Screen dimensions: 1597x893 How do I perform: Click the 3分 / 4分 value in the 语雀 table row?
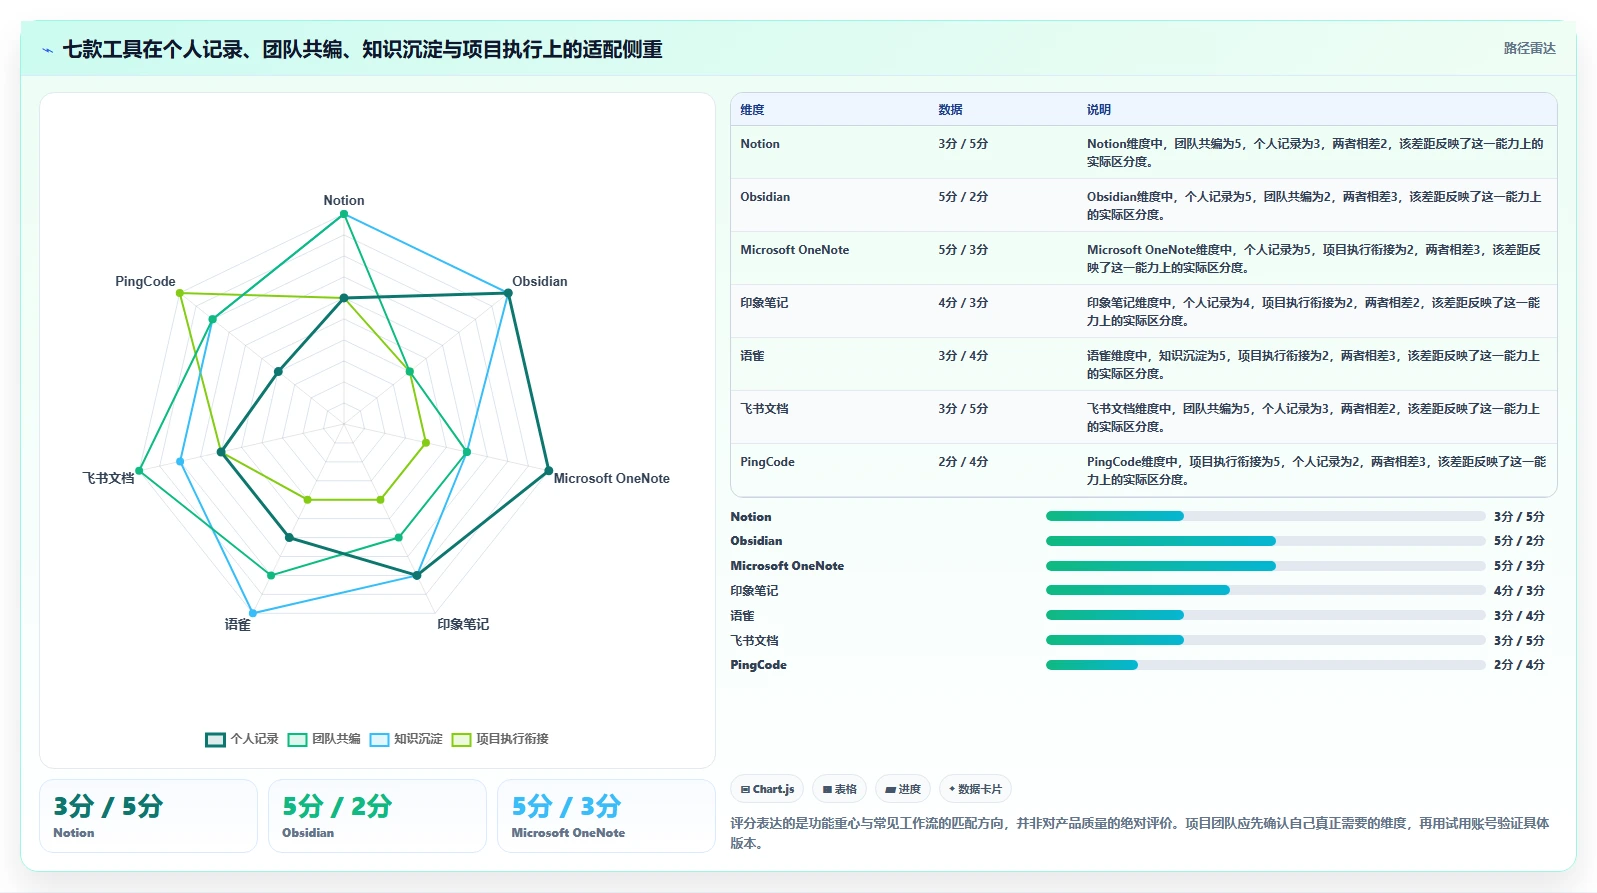pyautogui.click(x=963, y=356)
